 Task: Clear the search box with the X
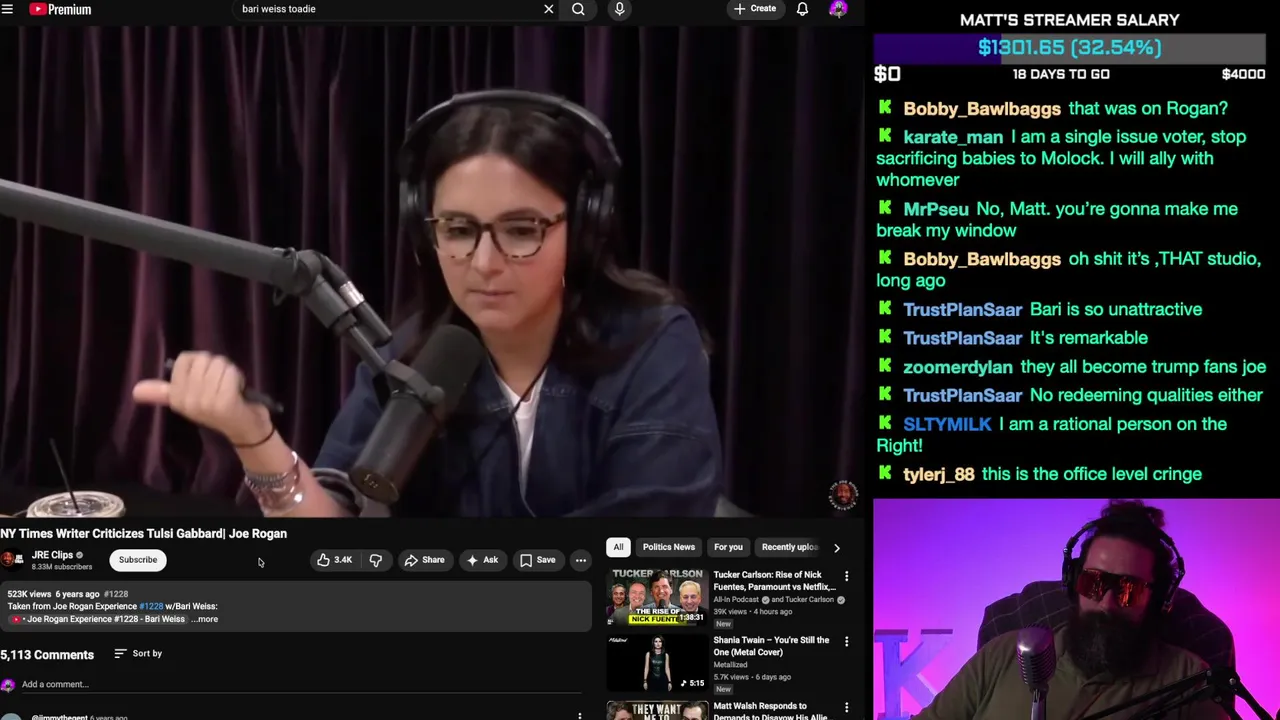pos(548,9)
